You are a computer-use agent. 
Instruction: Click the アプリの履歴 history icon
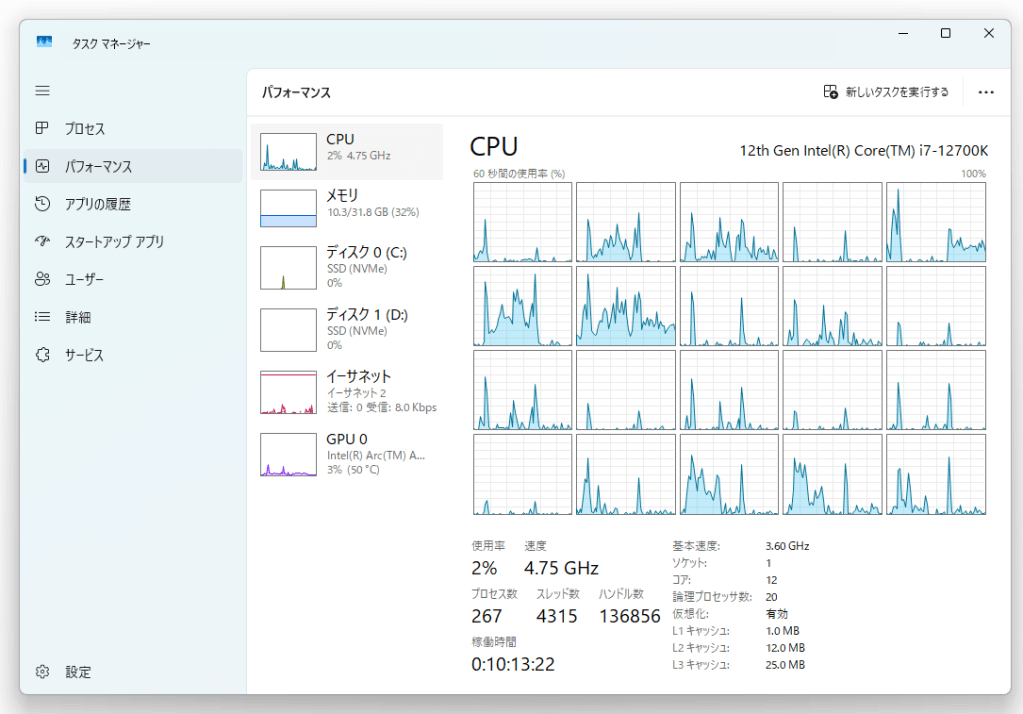click(x=42, y=204)
